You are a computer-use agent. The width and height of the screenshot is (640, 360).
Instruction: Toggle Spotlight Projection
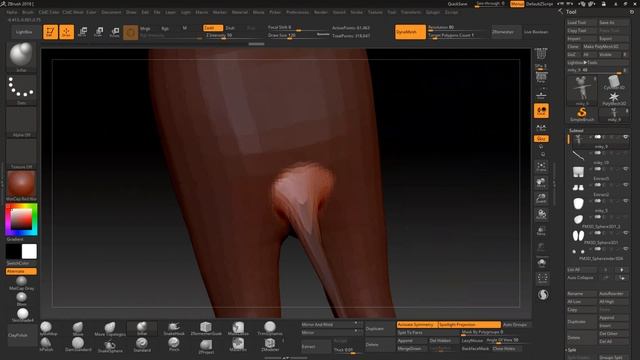(469, 324)
